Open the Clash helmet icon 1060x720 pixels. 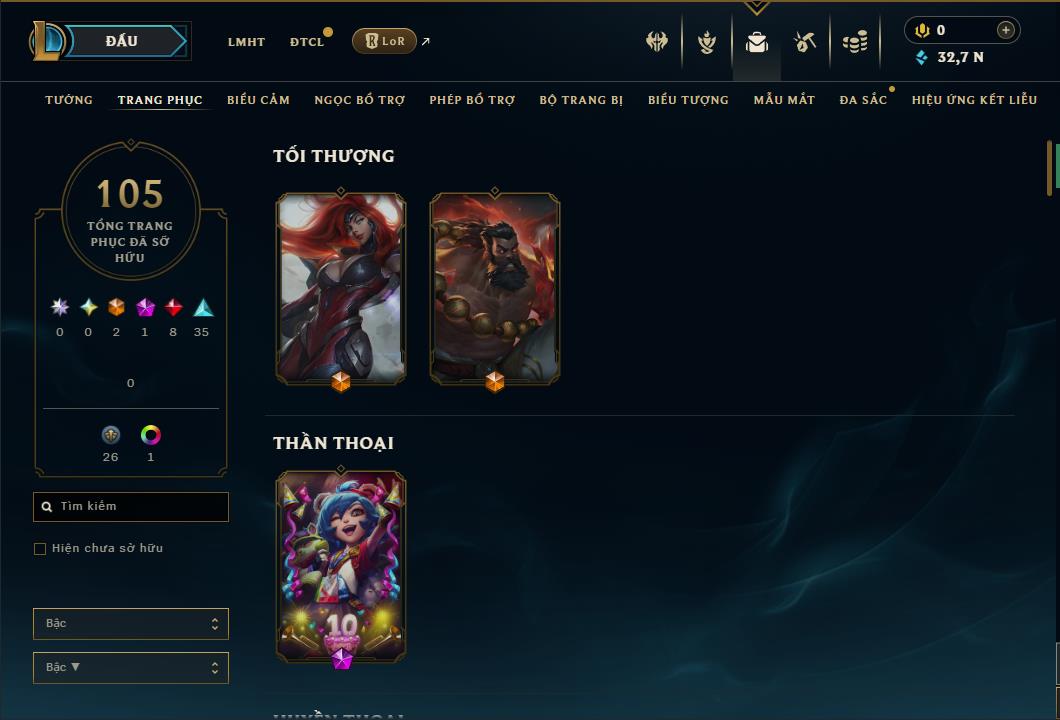pyautogui.click(x=656, y=41)
